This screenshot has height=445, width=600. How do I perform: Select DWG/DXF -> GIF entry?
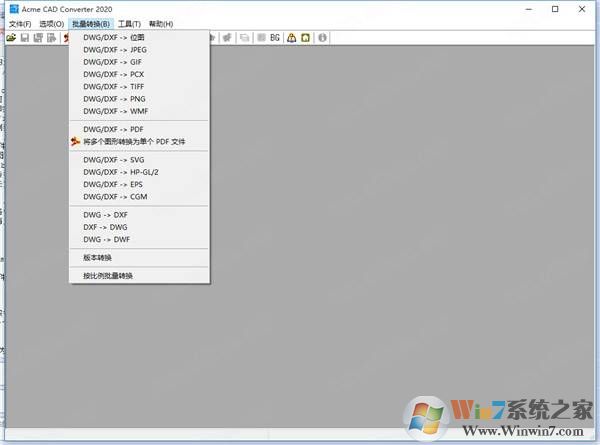point(139,62)
